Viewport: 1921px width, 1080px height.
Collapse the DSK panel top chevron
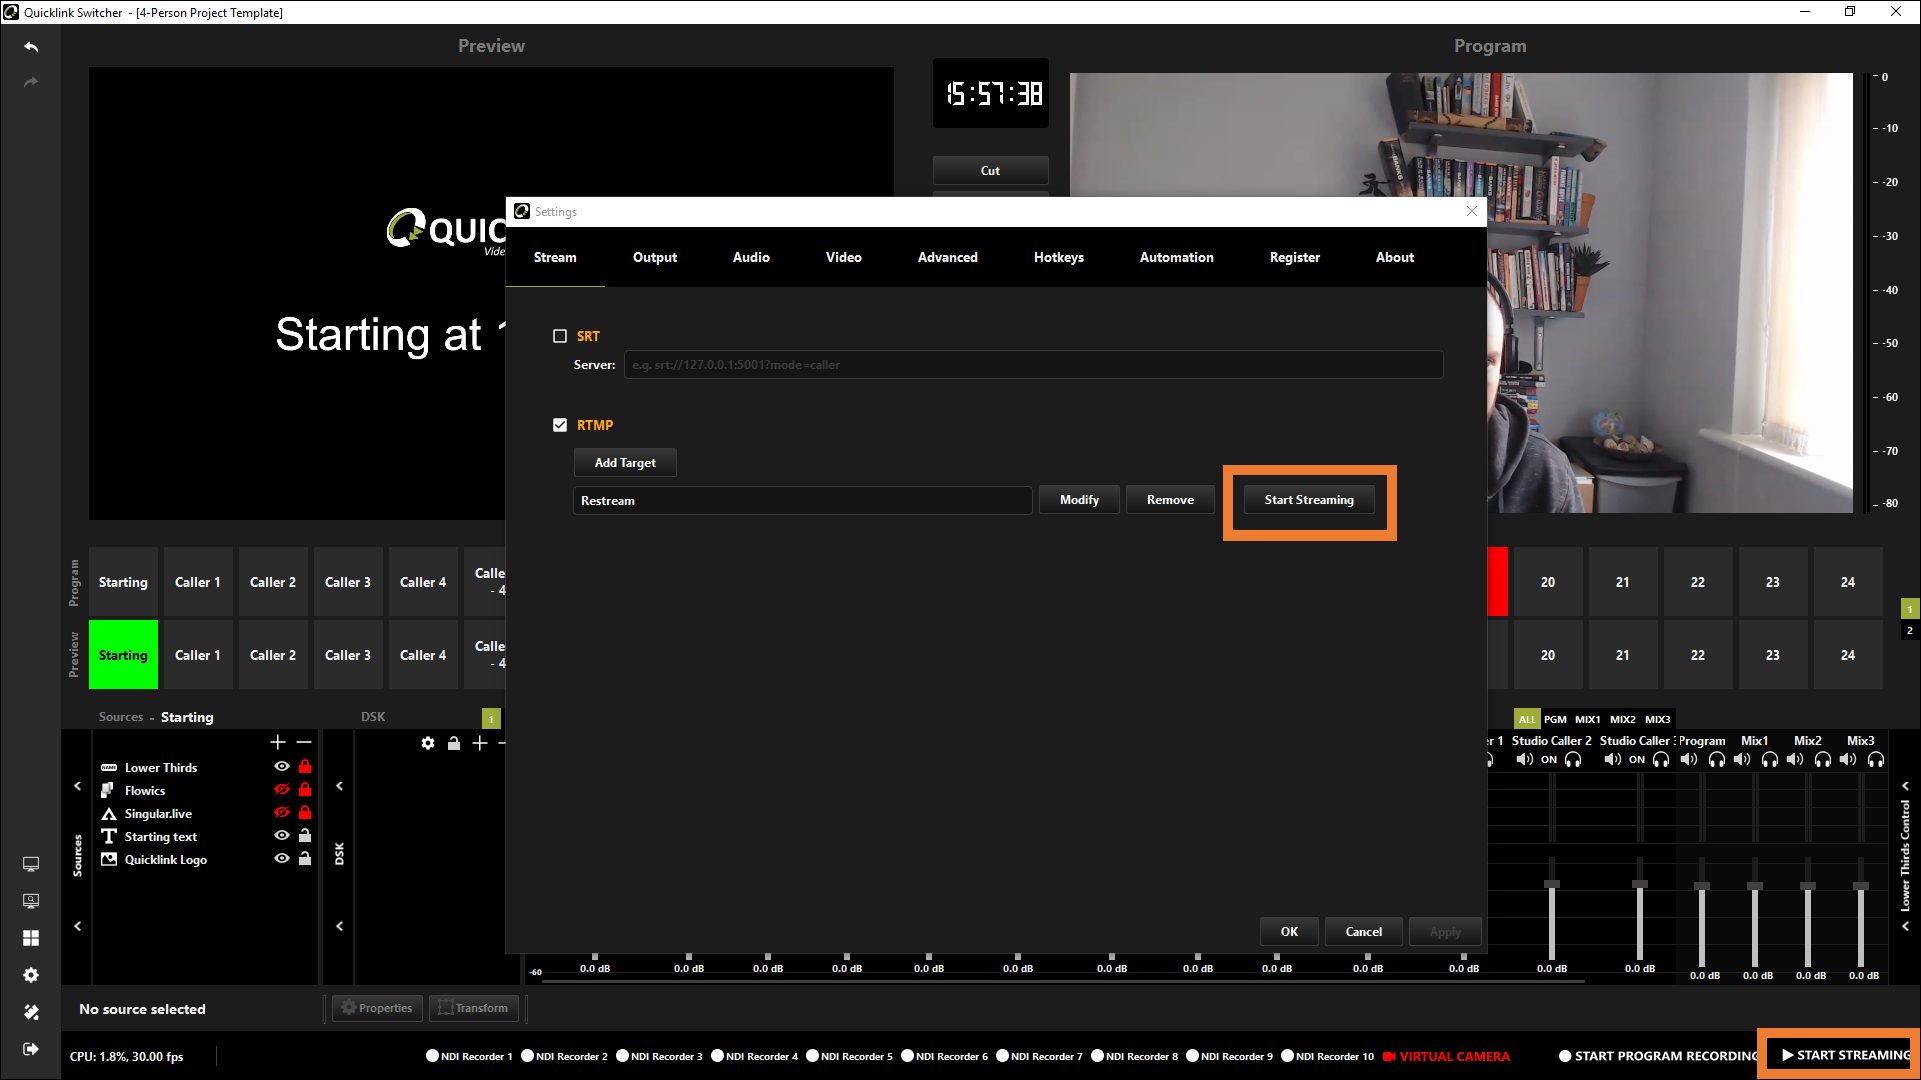[340, 786]
